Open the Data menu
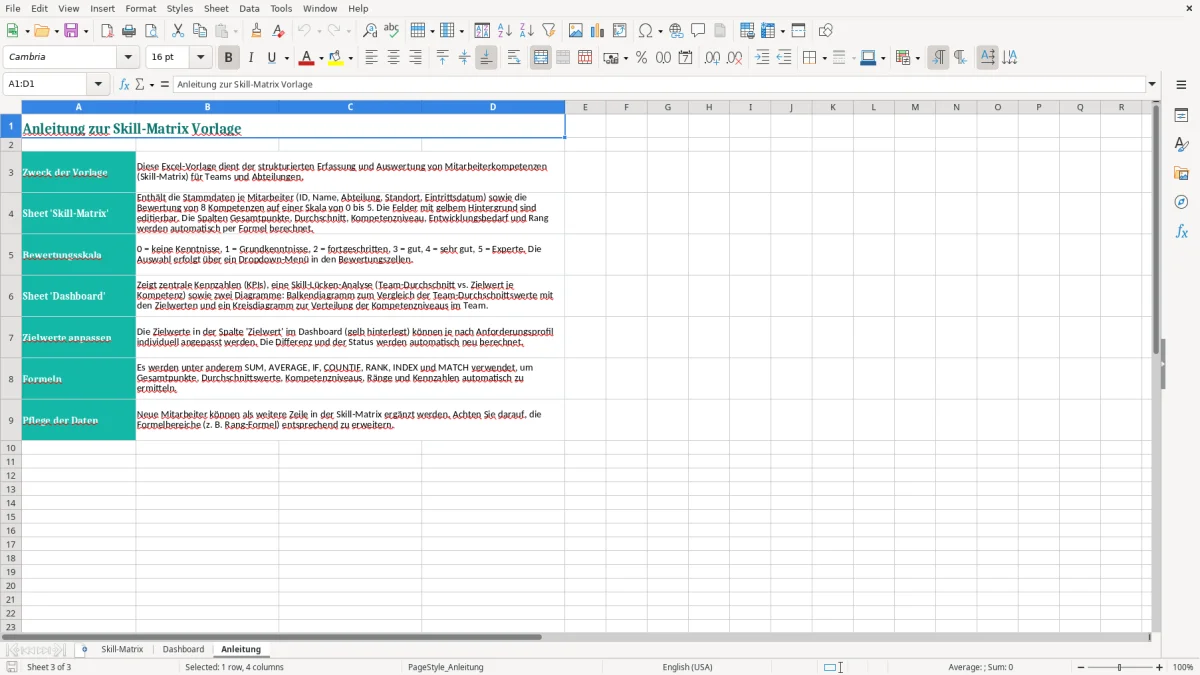The image size is (1200, 675). click(249, 8)
